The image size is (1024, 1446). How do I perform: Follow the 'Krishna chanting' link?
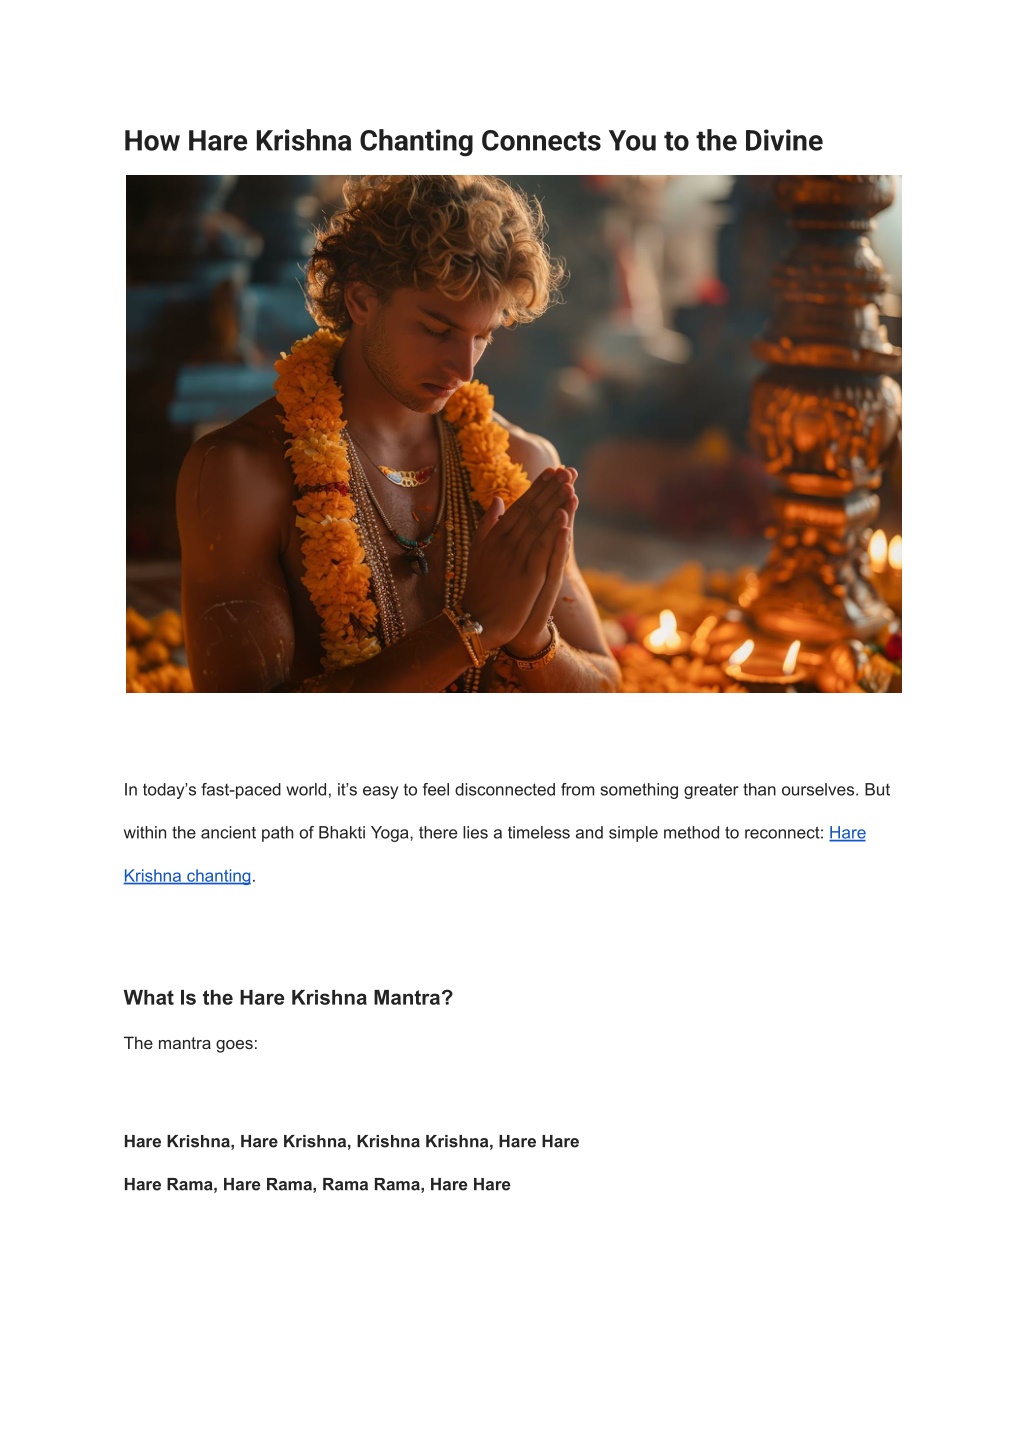(x=187, y=876)
